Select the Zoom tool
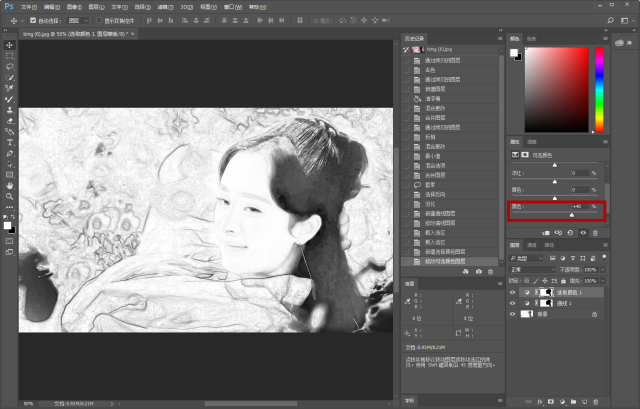Image resolution: width=640 pixels, height=409 pixels. coord(9,197)
